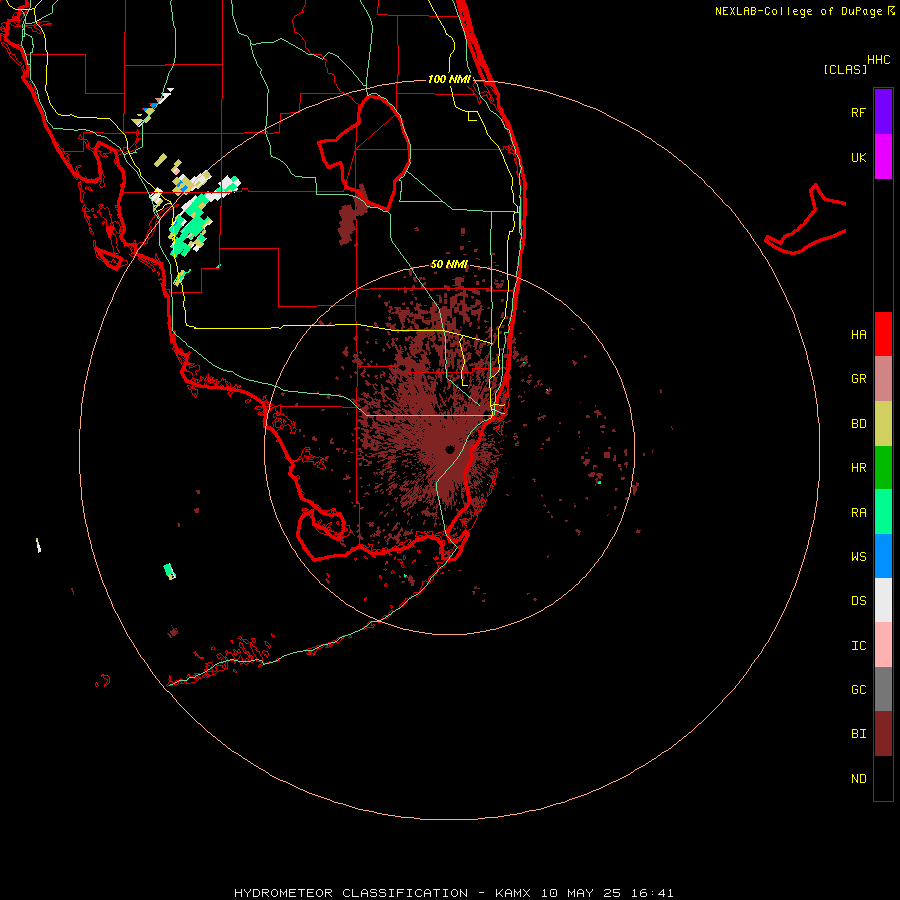The width and height of the screenshot is (900, 900).
Task: Click the BI brown legend swatch
Action: click(883, 734)
